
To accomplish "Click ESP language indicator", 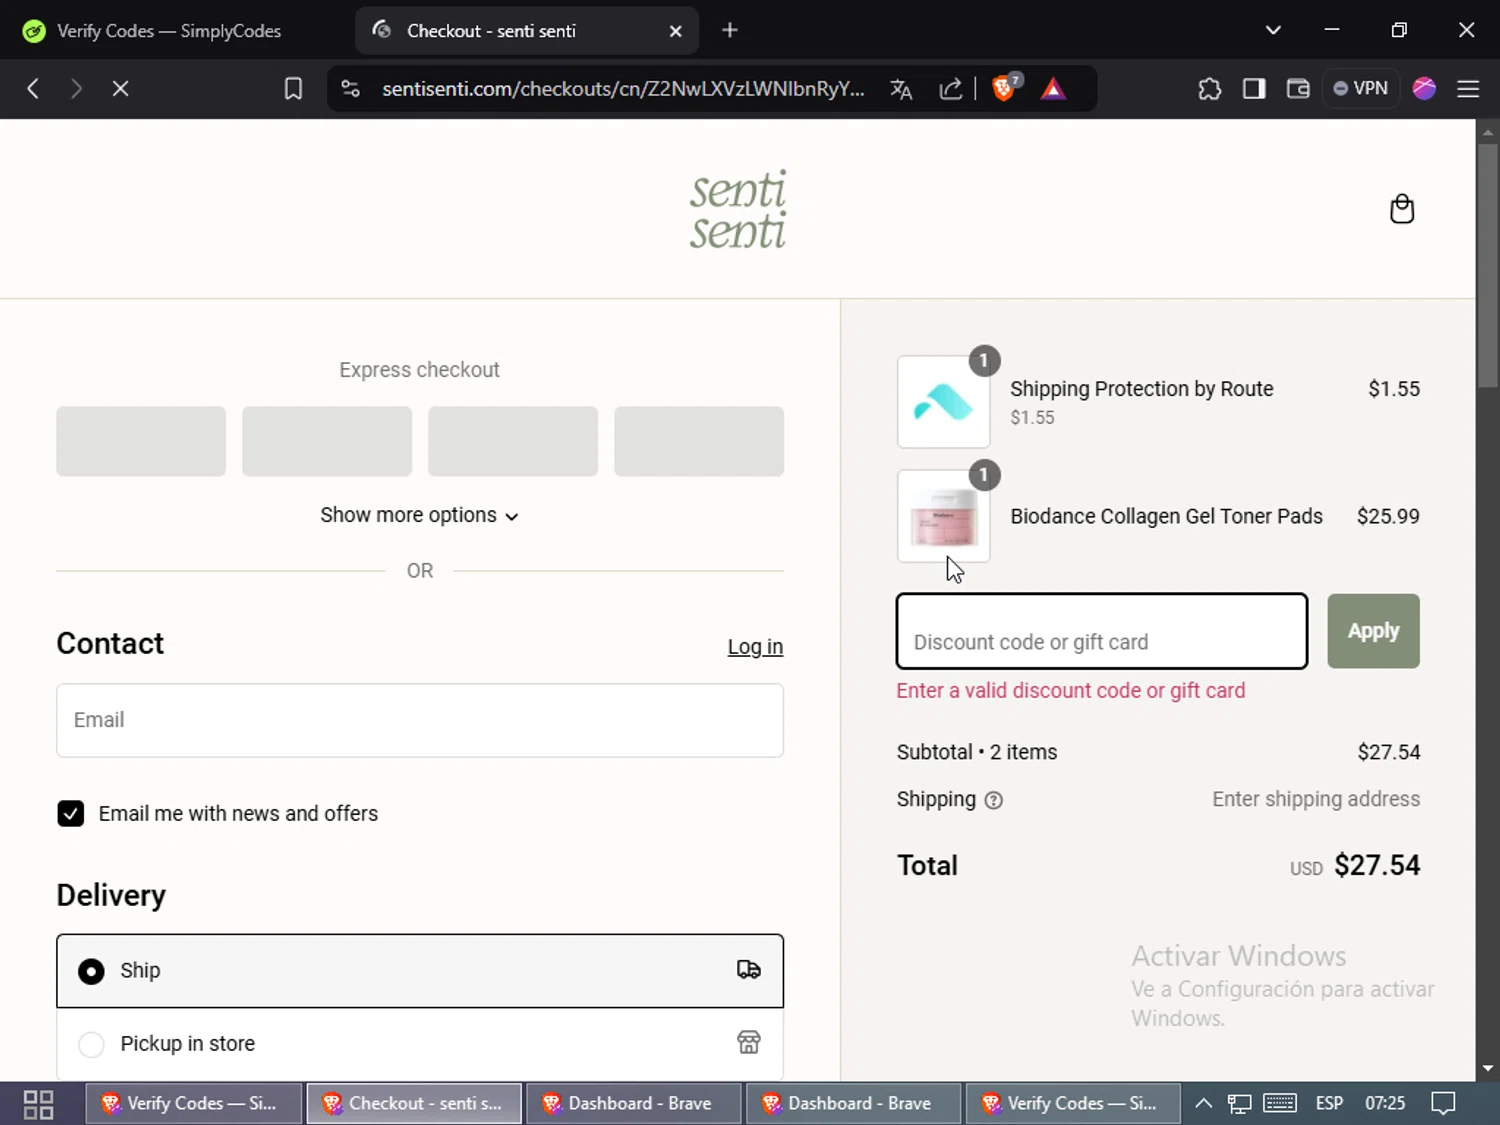I will [x=1329, y=1104].
